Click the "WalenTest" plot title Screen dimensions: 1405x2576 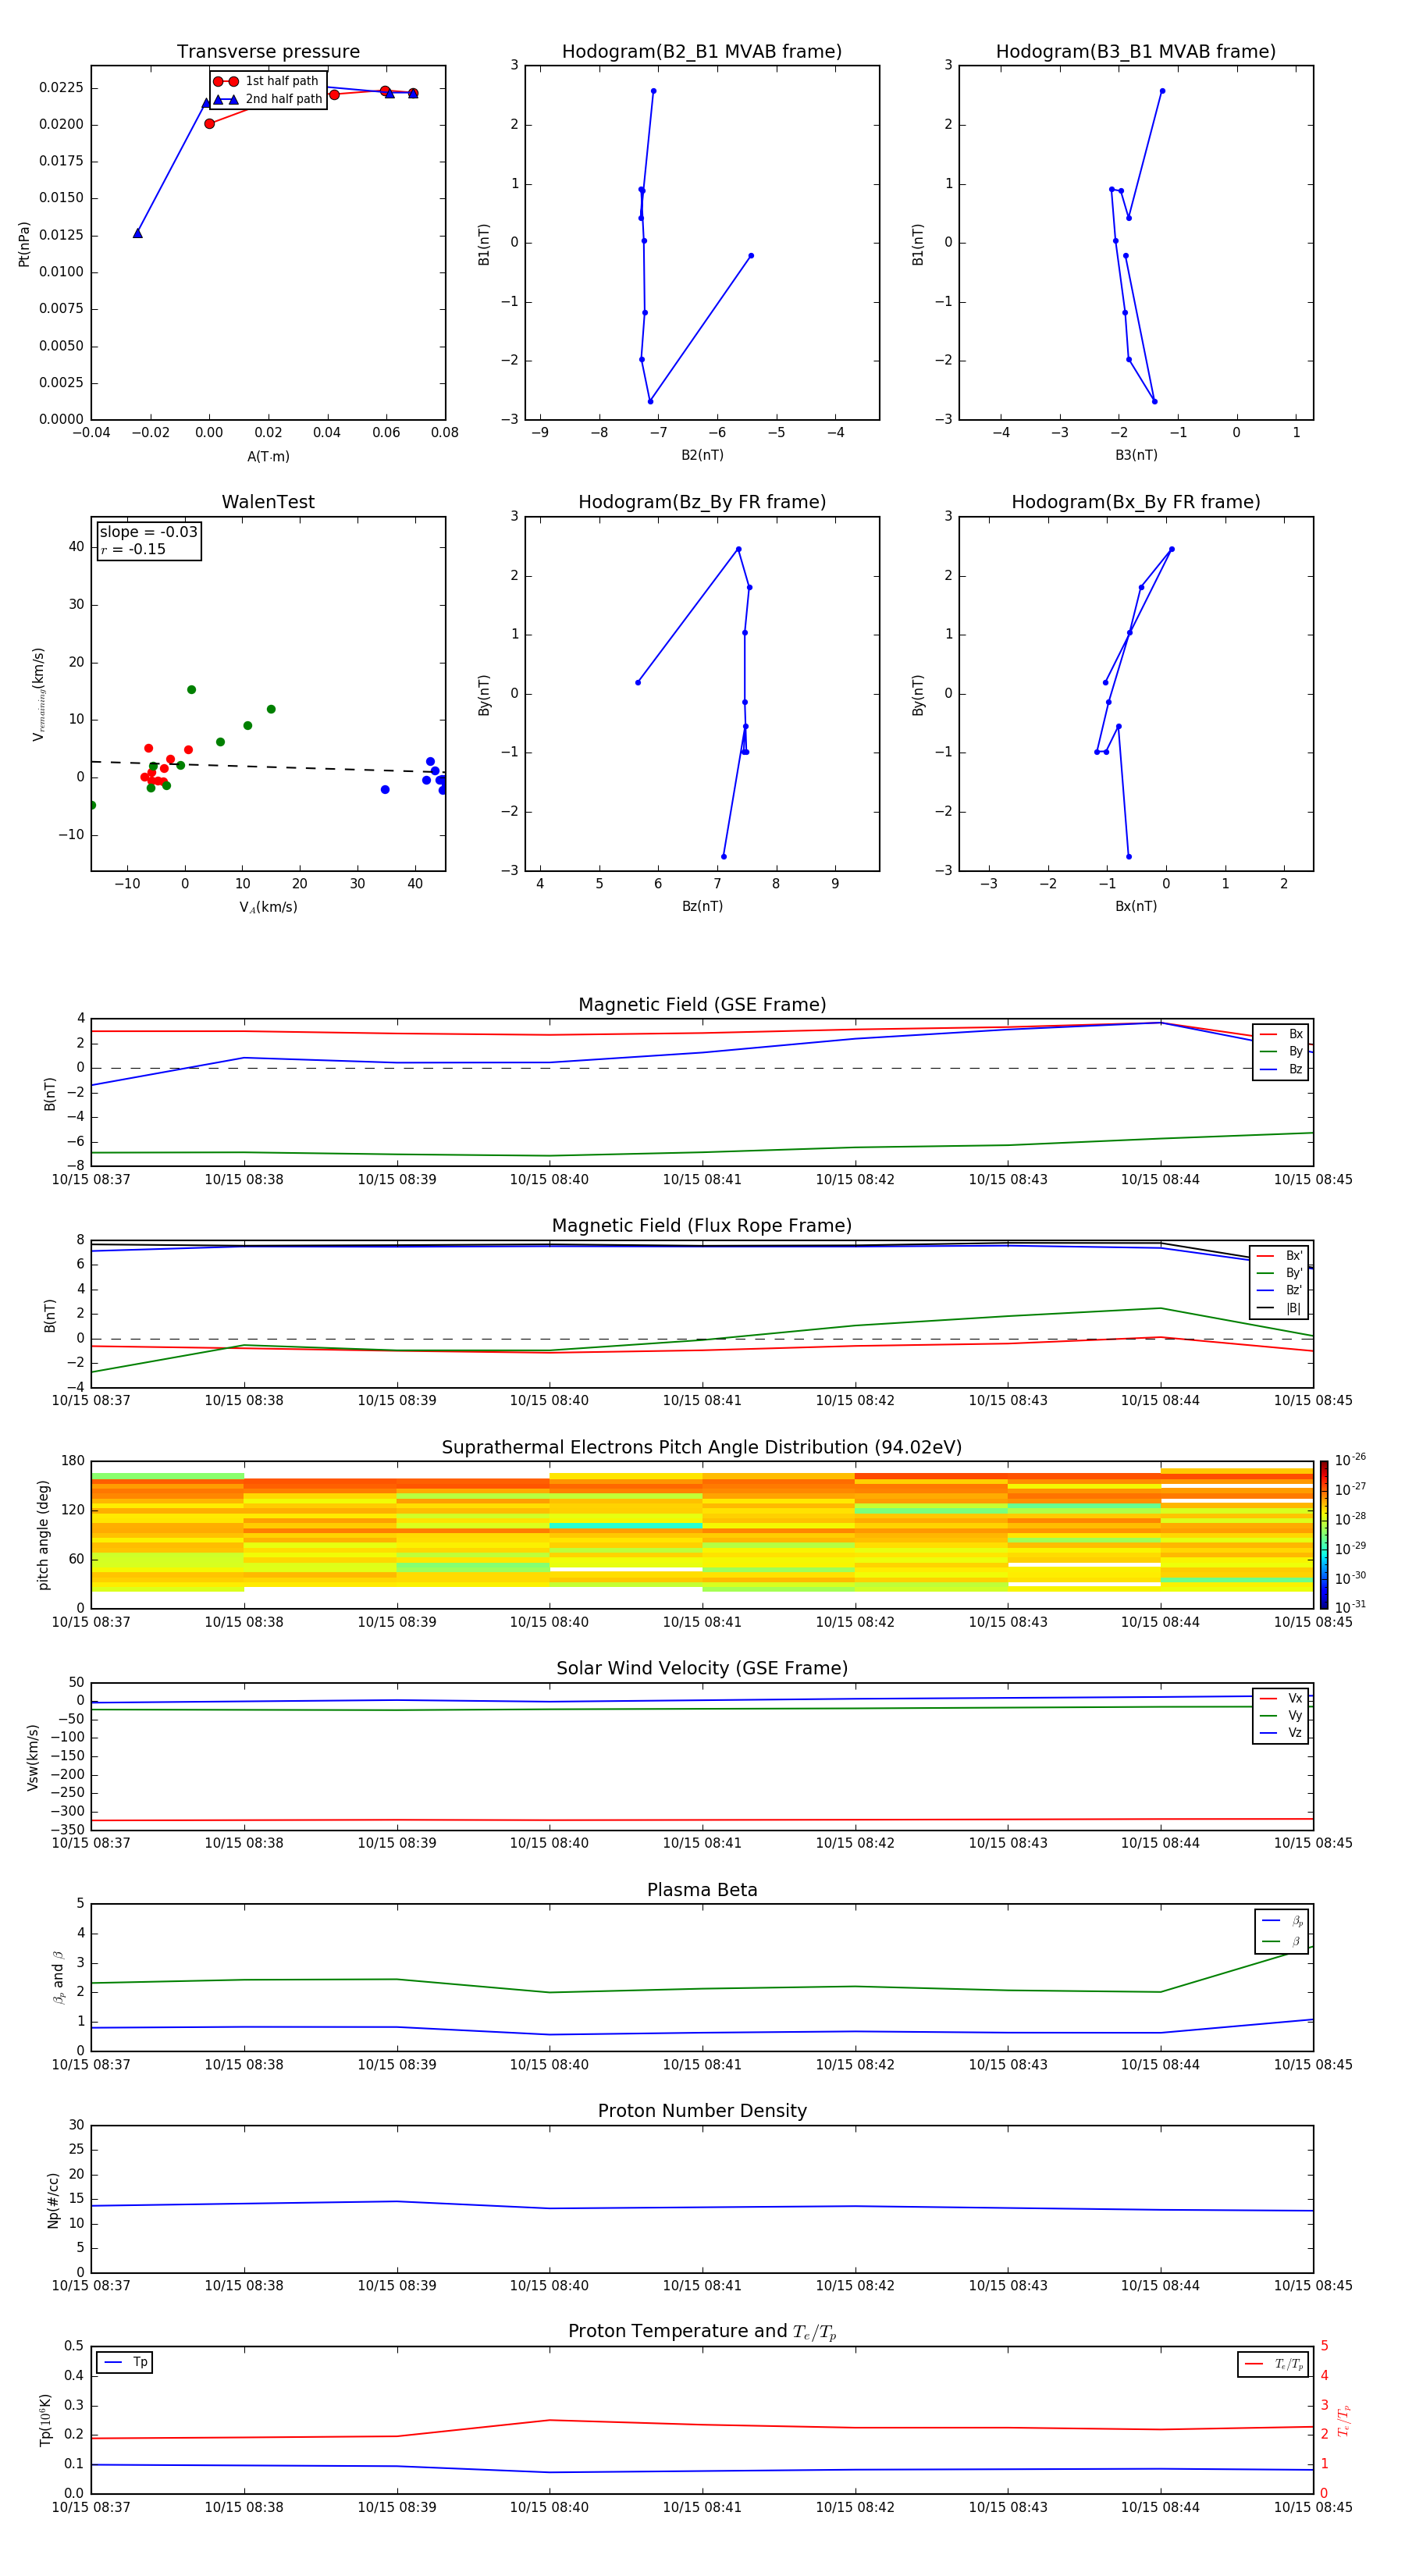[268, 502]
